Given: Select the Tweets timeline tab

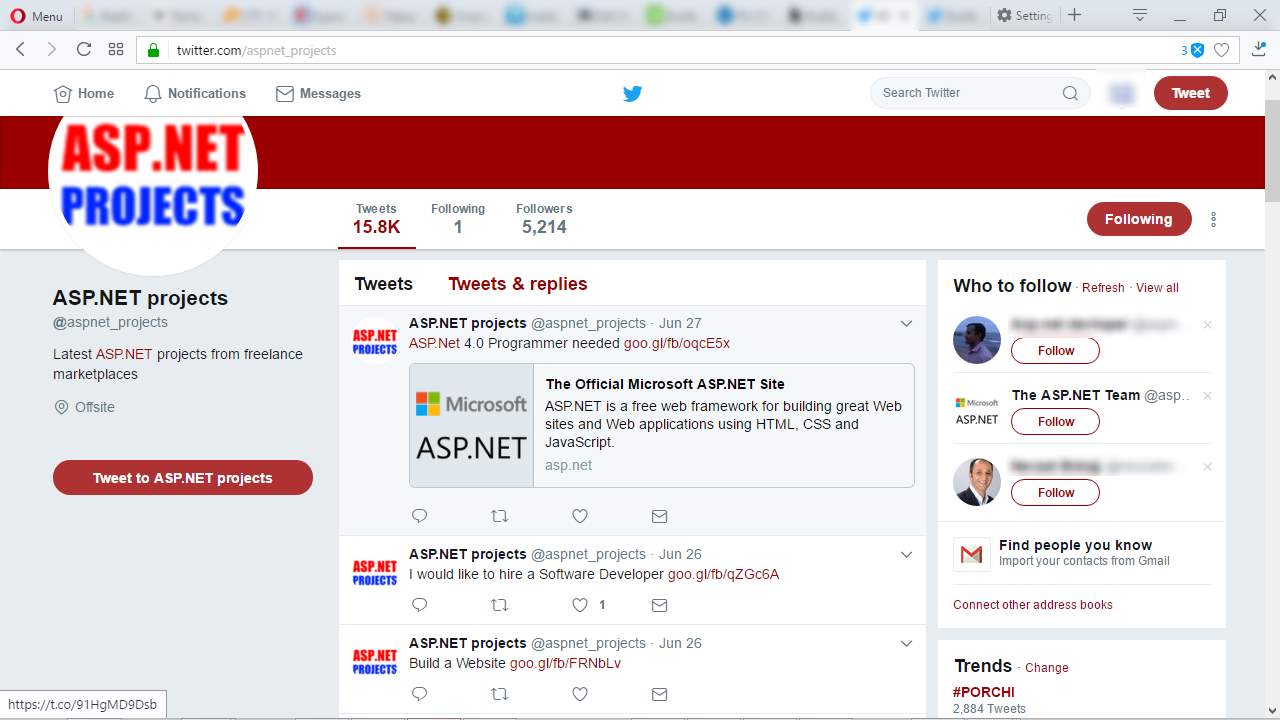Looking at the screenshot, I should click(x=383, y=284).
